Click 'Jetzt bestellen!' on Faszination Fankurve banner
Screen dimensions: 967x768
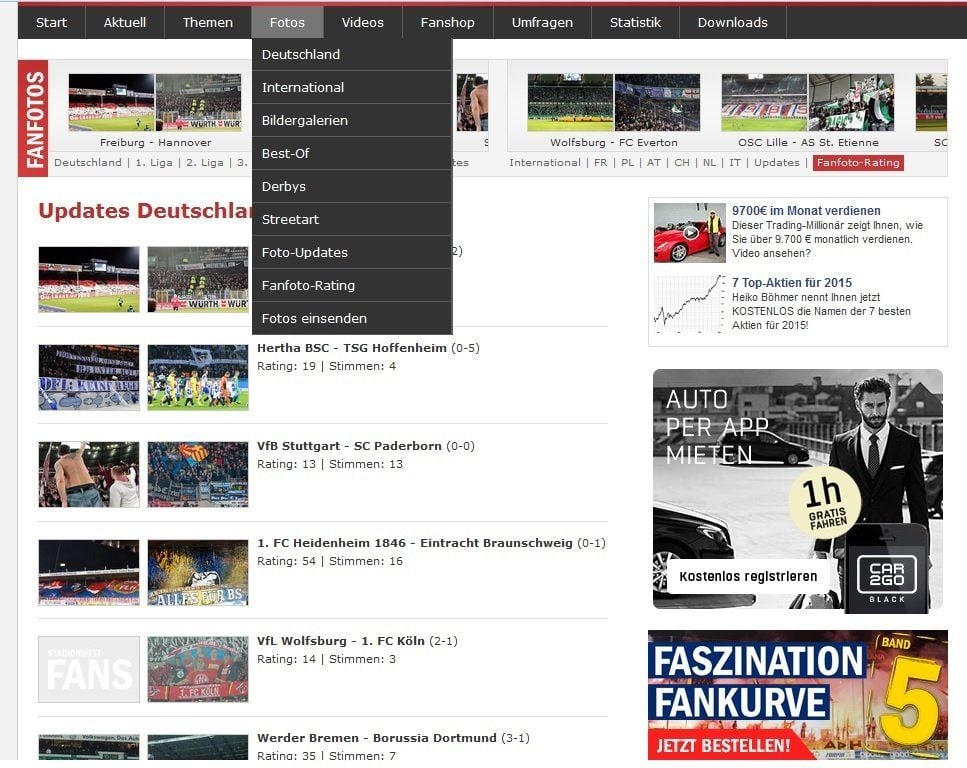click(723, 745)
